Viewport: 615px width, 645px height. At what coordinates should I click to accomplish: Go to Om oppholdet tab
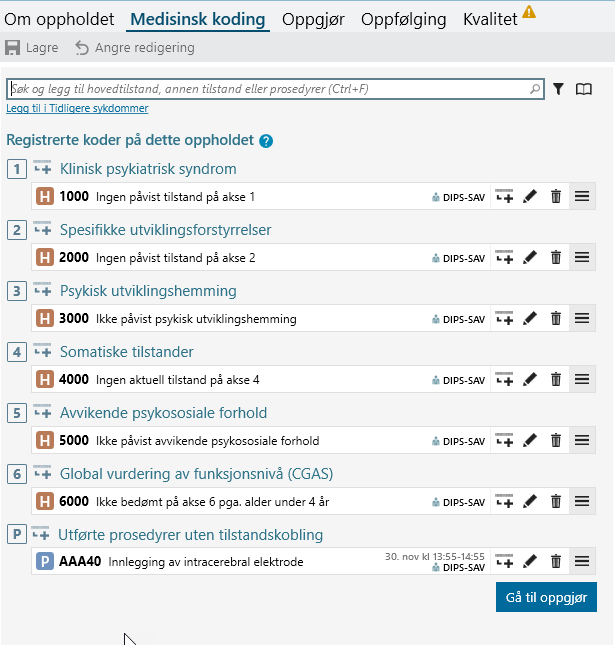[x=59, y=19]
